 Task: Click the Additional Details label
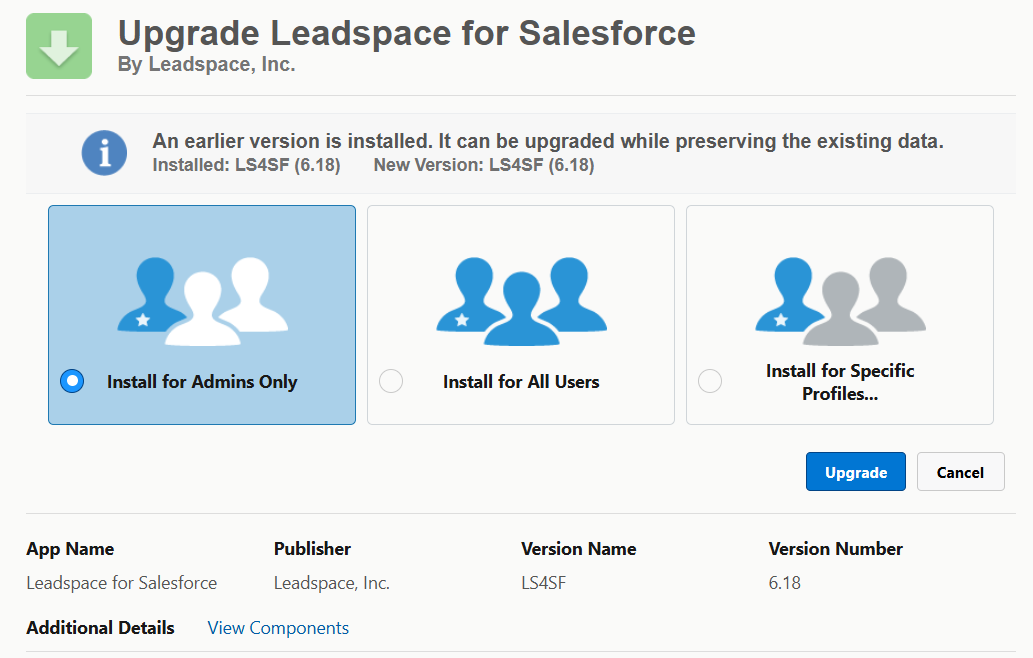coord(100,628)
